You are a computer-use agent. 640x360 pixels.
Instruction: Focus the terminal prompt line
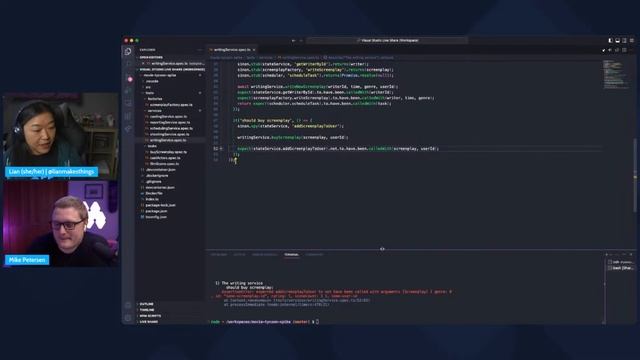[264, 322]
